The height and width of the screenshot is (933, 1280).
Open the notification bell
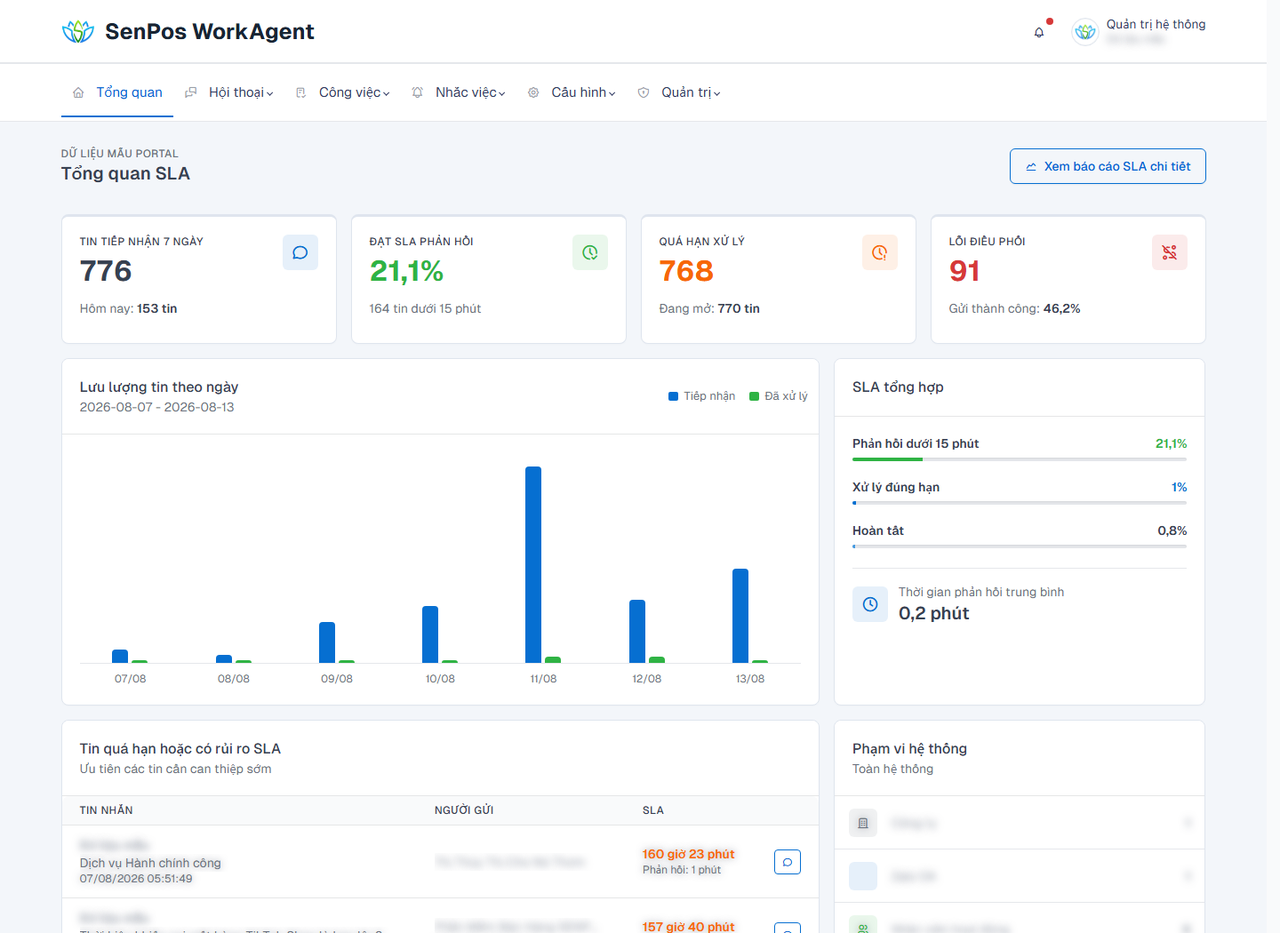coord(1039,32)
